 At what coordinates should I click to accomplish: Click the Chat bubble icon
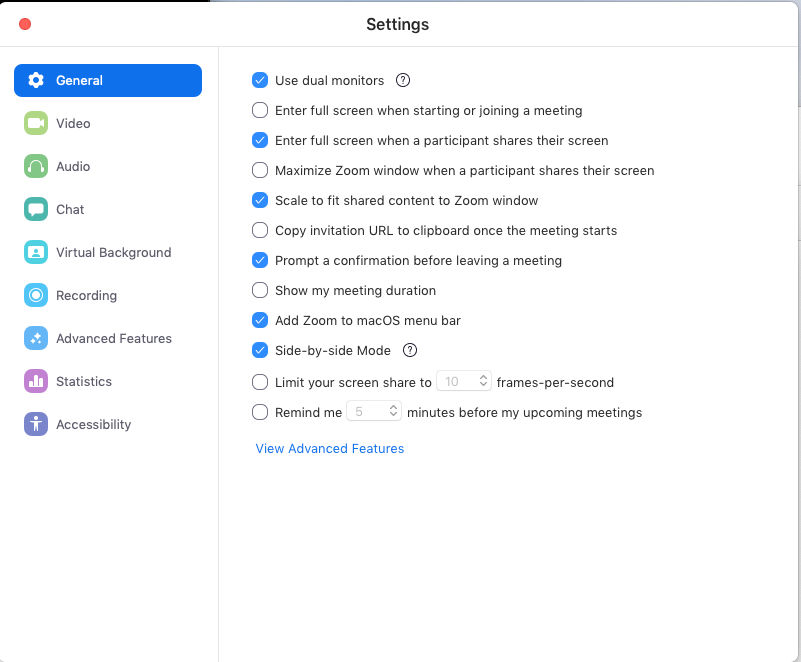36,210
